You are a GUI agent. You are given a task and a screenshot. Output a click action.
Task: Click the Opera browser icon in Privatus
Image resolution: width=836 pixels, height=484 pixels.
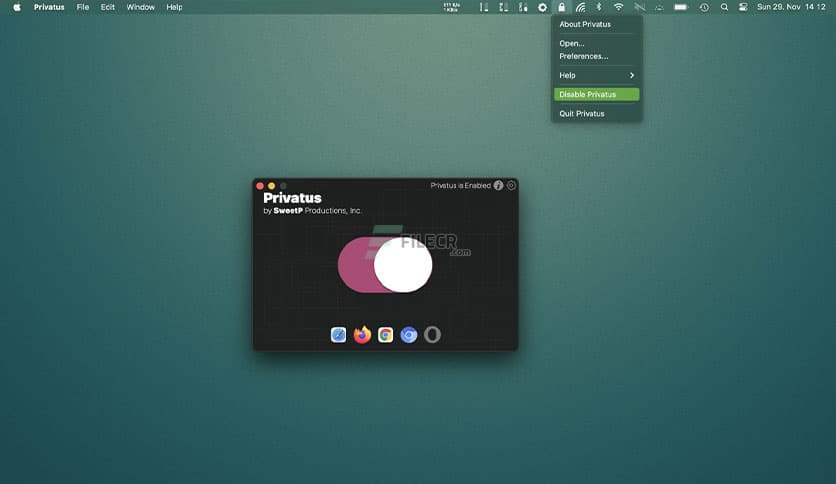432,335
